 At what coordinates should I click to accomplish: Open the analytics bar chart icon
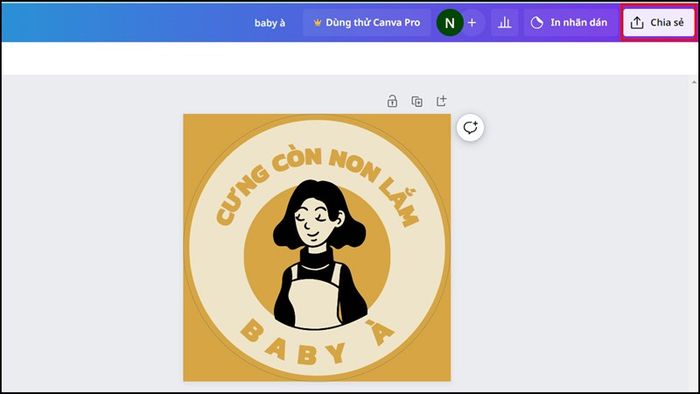(x=504, y=23)
